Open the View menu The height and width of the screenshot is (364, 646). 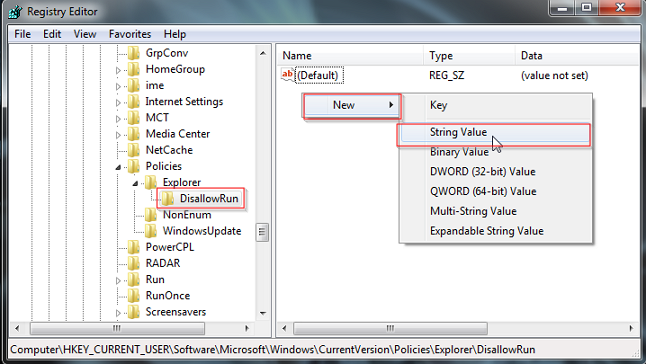coord(85,34)
